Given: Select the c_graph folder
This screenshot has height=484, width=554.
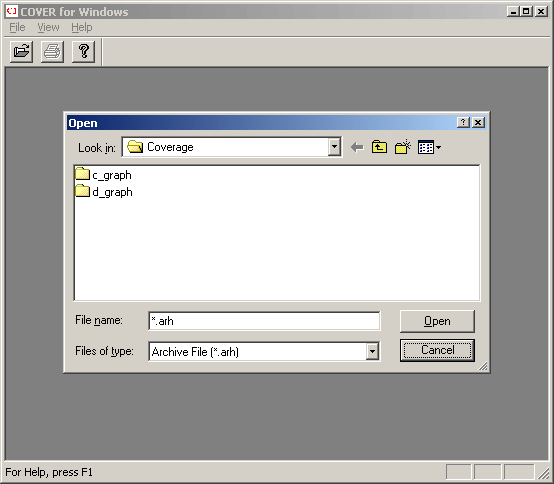Looking at the screenshot, I should point(104,175).
